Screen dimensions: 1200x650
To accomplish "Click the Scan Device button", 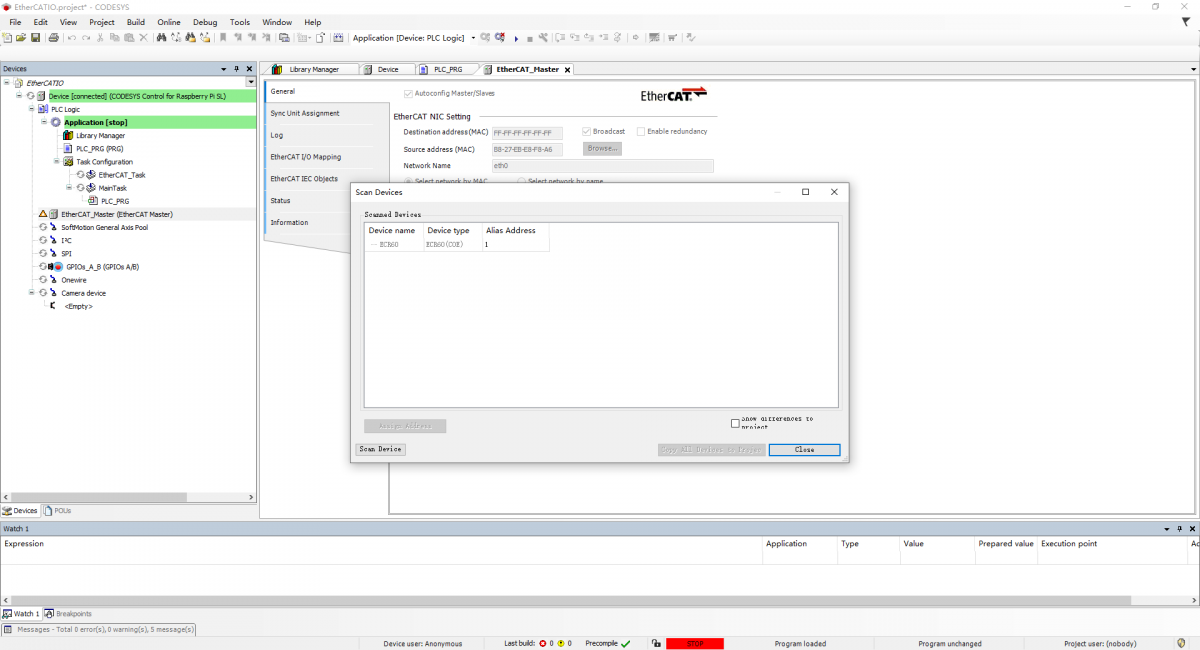I will [x=380, y=450].
